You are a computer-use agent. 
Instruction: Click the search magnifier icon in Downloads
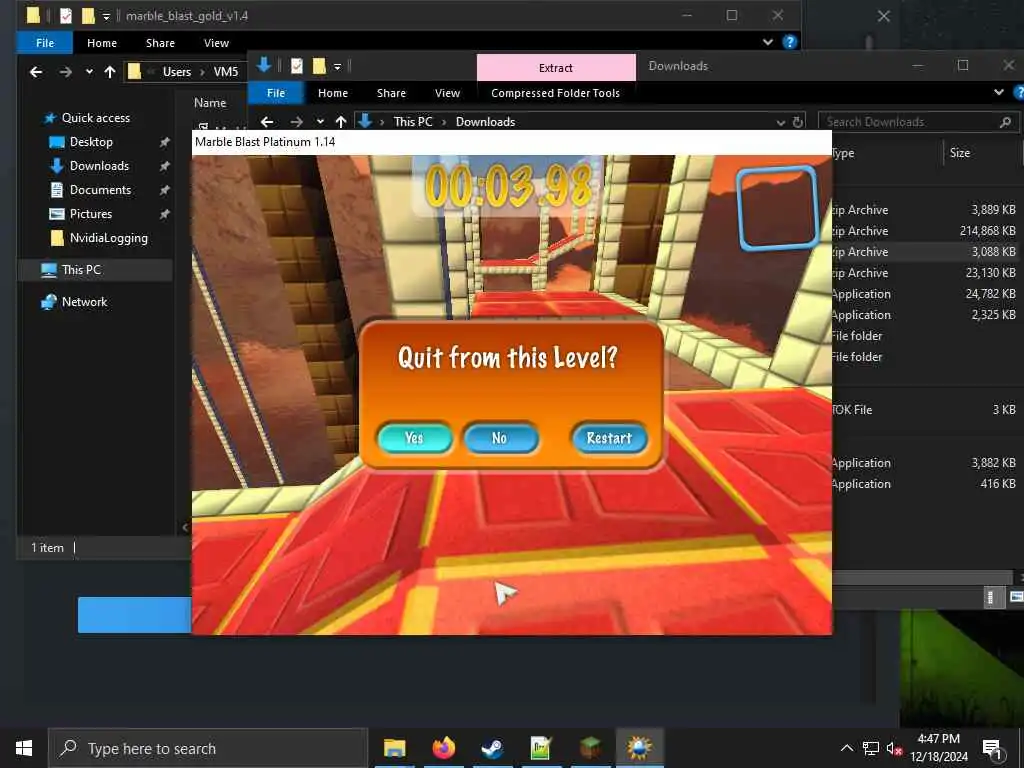(x=1006, y=121)
